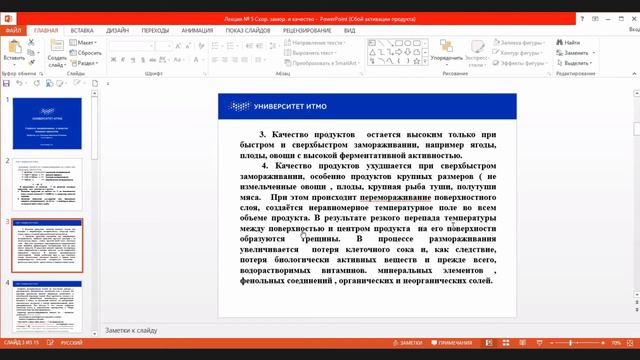The height and width of the screenshot is (360, 640).
Task: Select the down arrow shape in gallery
Action: tap(407, 52)
